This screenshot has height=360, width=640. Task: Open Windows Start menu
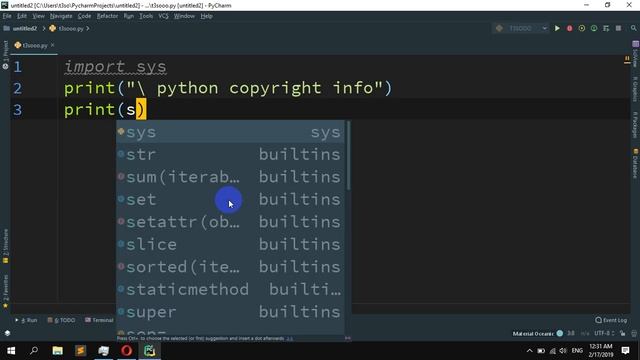(x=11, y=351)
